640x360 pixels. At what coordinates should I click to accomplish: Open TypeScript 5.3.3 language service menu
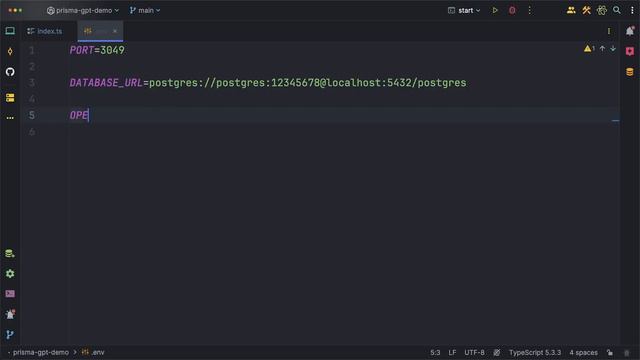click(x=535, y=353)
